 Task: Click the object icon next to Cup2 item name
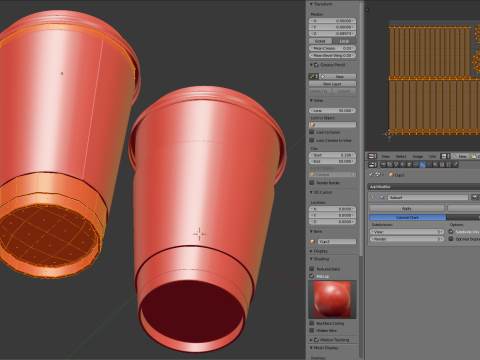pyautogui.click(x=313, y=241)
